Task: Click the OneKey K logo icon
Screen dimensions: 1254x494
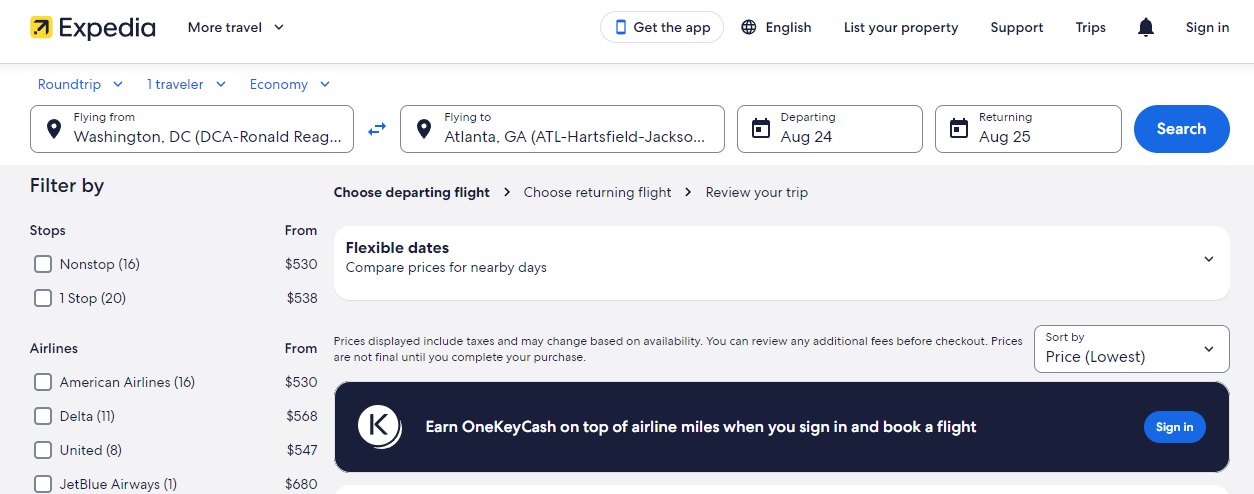Action: (379, 426)
